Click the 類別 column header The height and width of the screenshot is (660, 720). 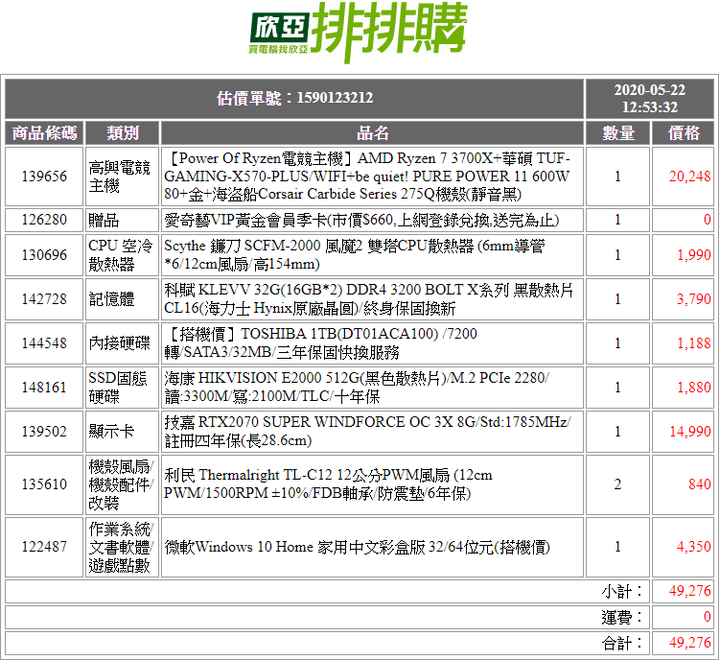coord(122,133)
